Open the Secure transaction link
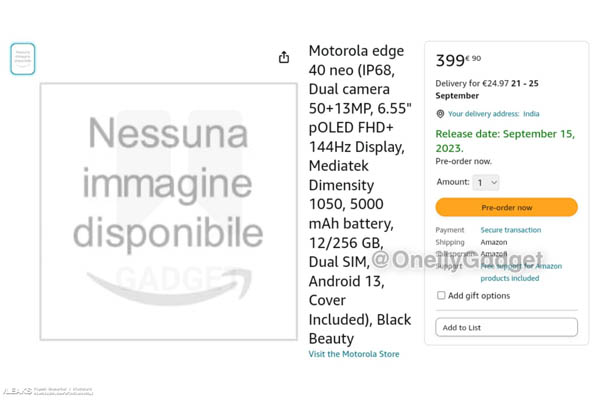 (510, 230)
